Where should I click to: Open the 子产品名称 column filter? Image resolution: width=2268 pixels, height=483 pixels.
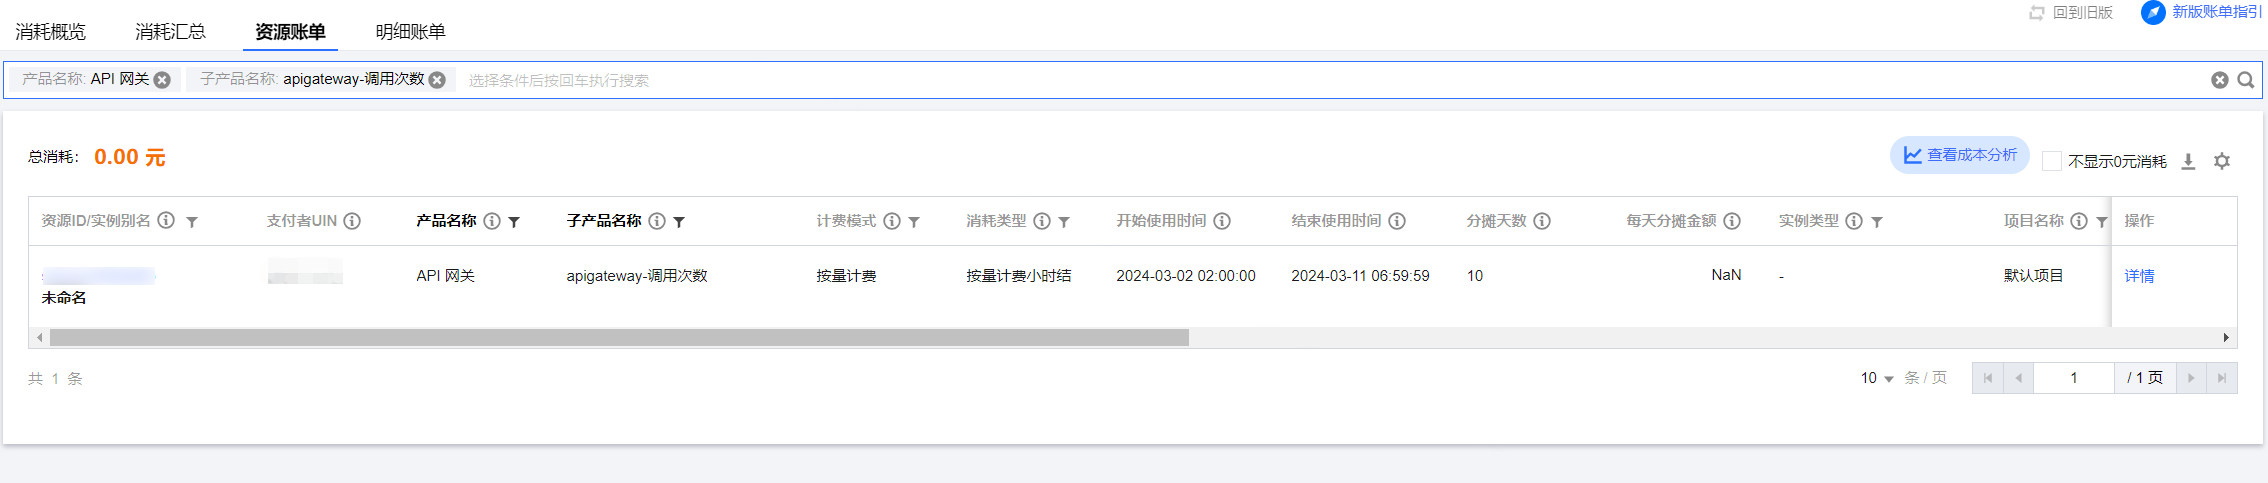tap(679, 222)
